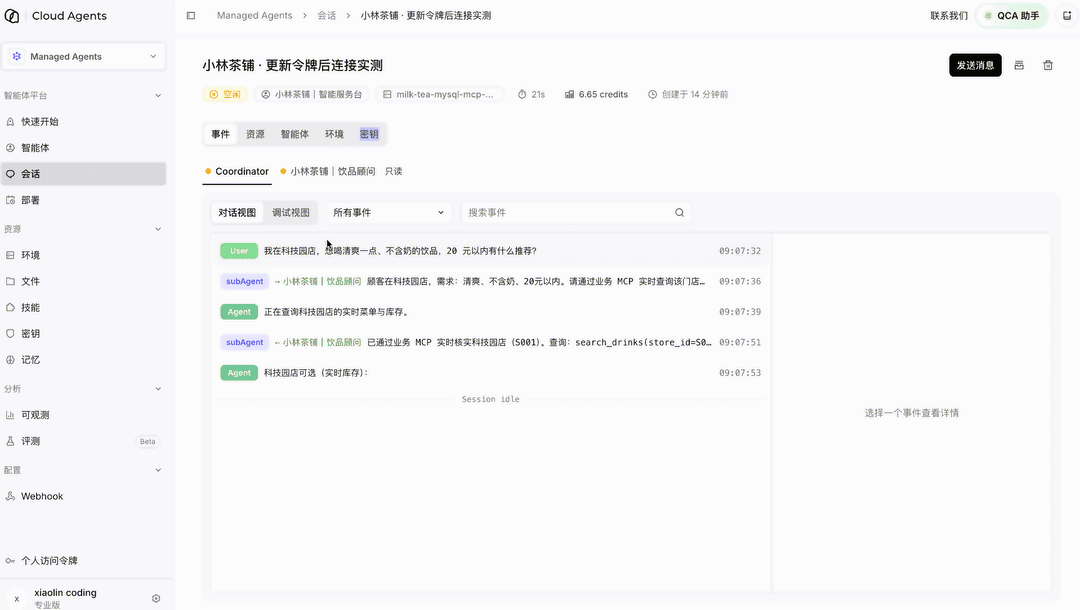Select the Agent event 正在查询科技园店的实时菜单与库存

(x=490, y=312)
